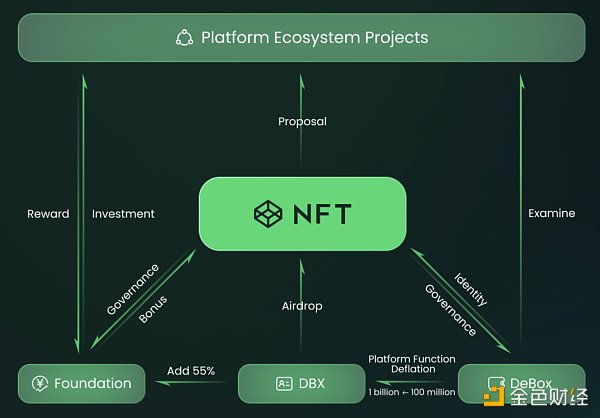Click the Platform Ecosystem Projects box

[302, 38]
